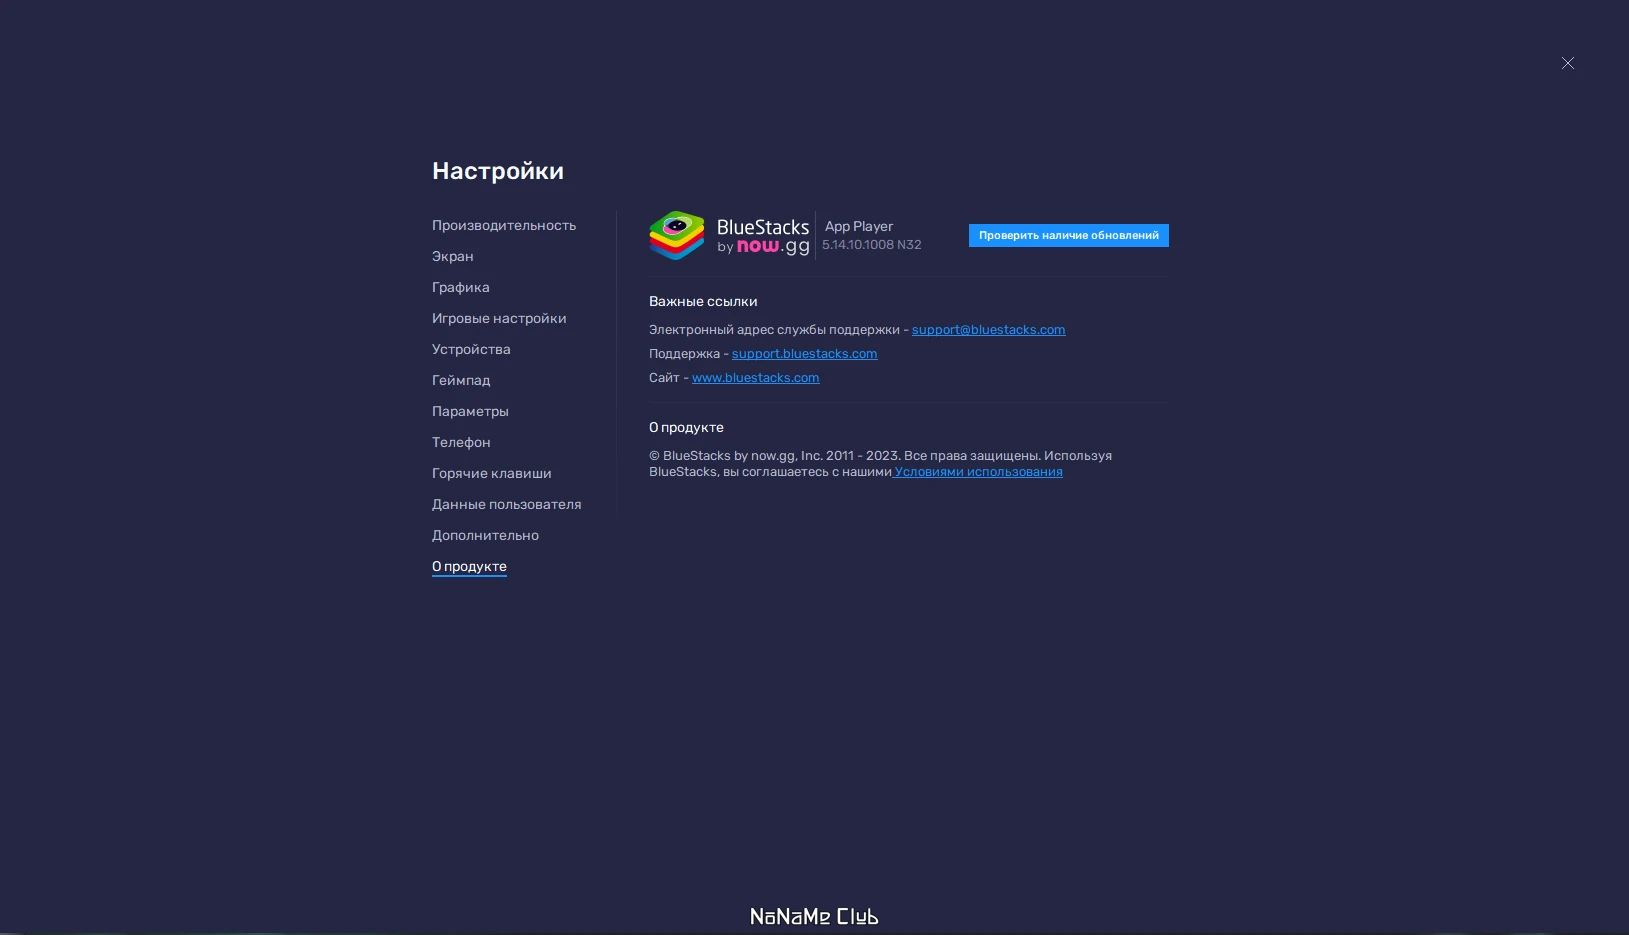This screenshot has height=935, width=1629.
Task: Open the support@bluestacks.com email link
Action: coord(988,329)
